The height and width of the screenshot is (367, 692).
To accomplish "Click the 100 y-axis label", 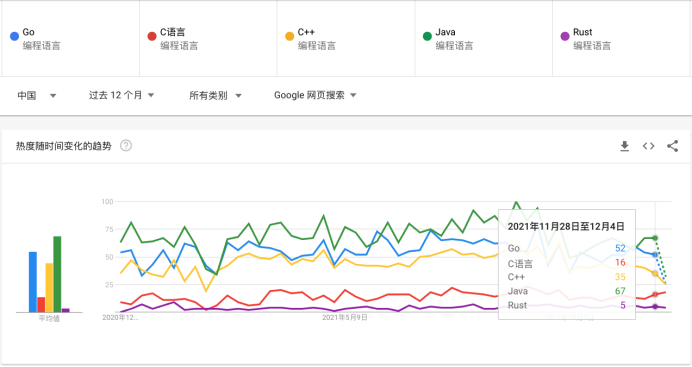I will [x=107, y=202].
